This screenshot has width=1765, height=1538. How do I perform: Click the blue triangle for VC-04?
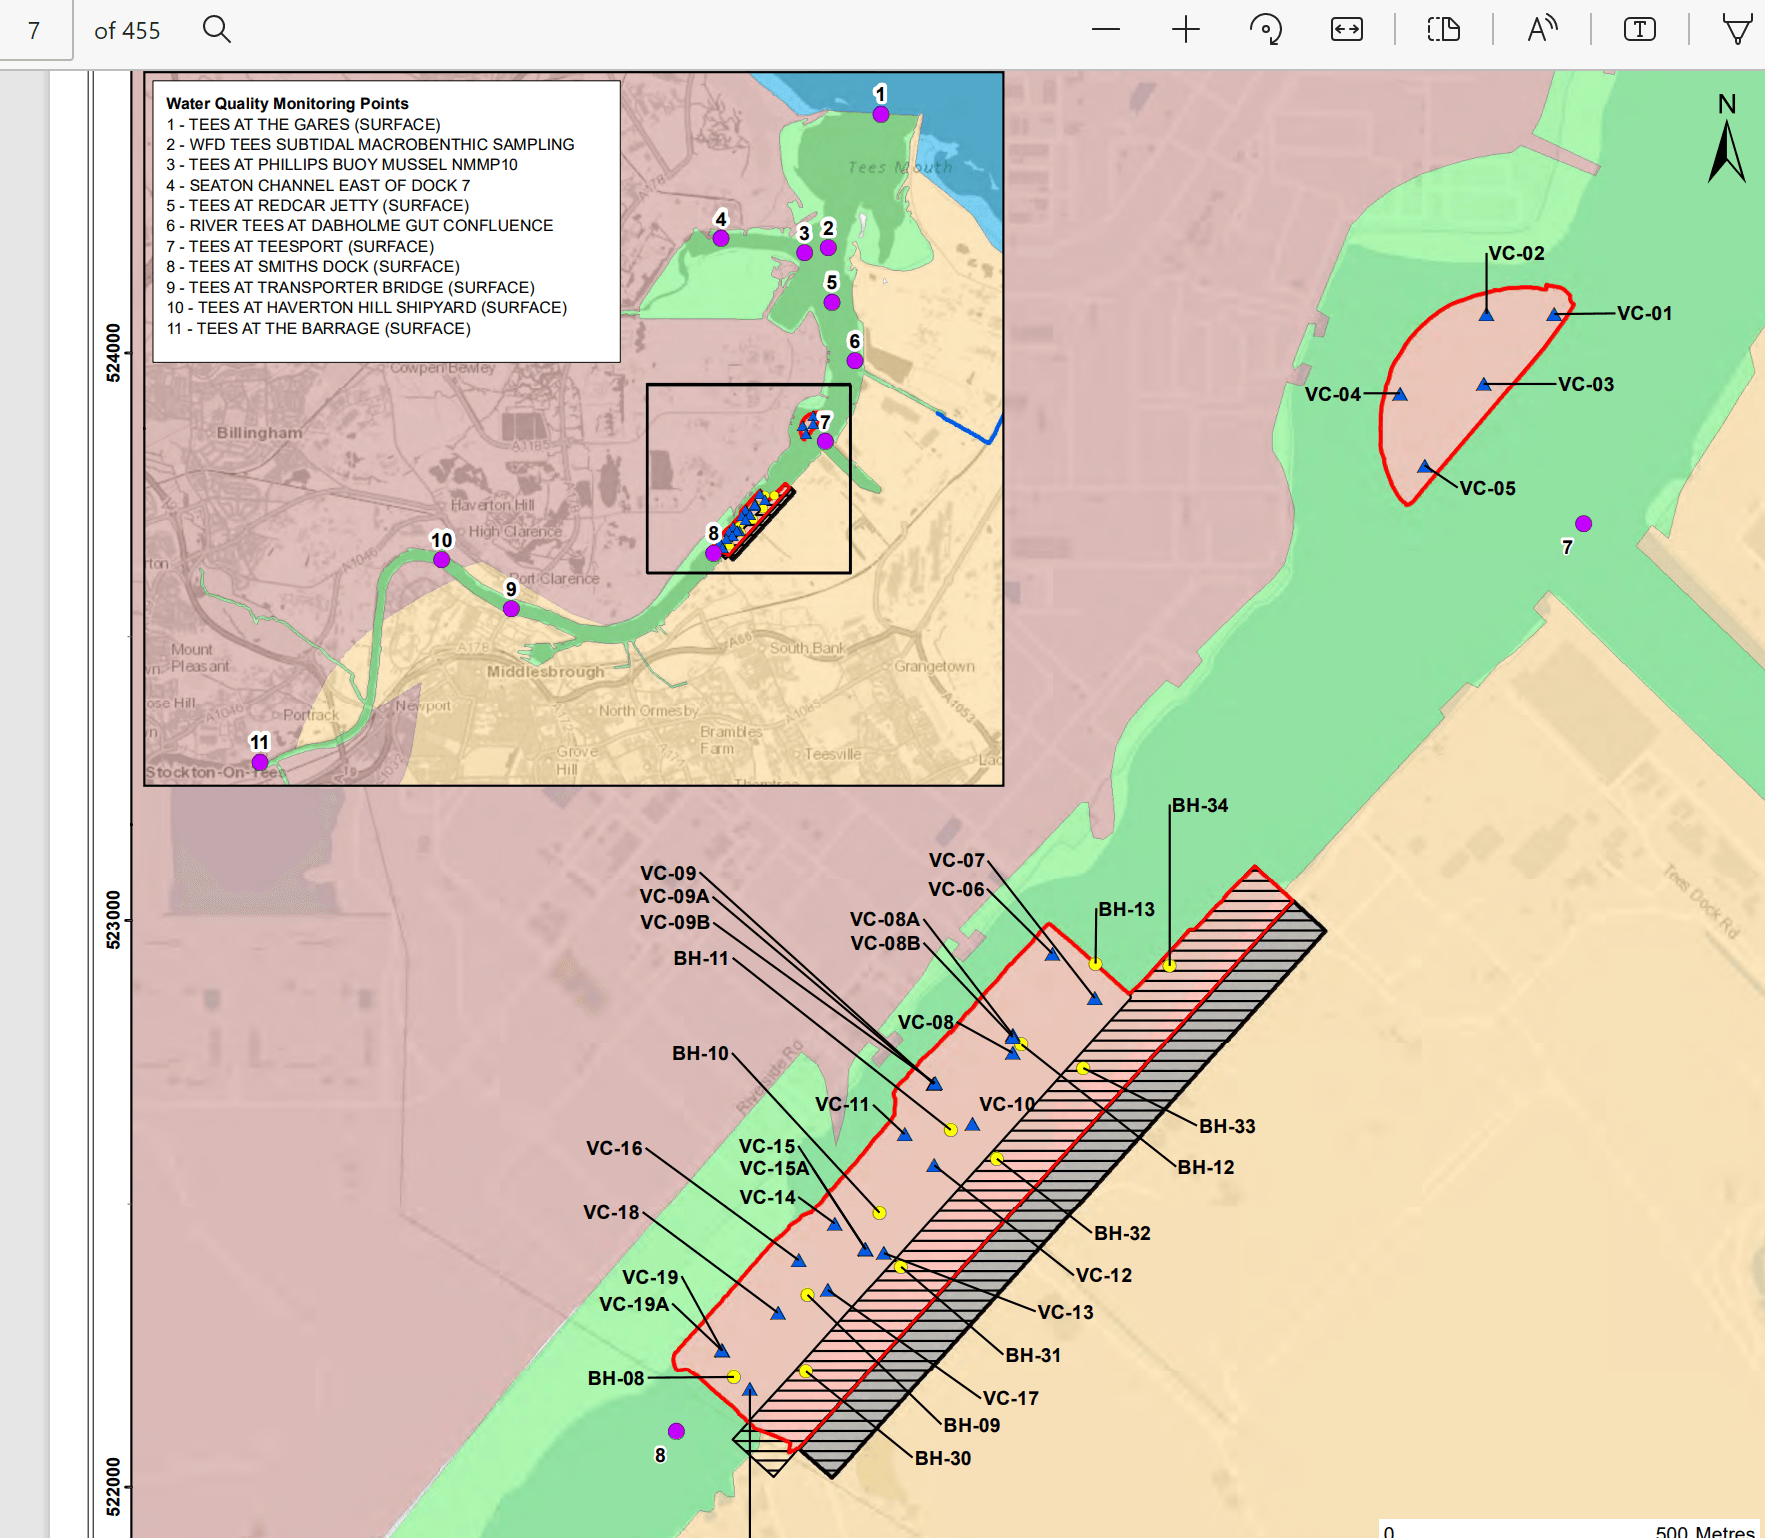1400,395
